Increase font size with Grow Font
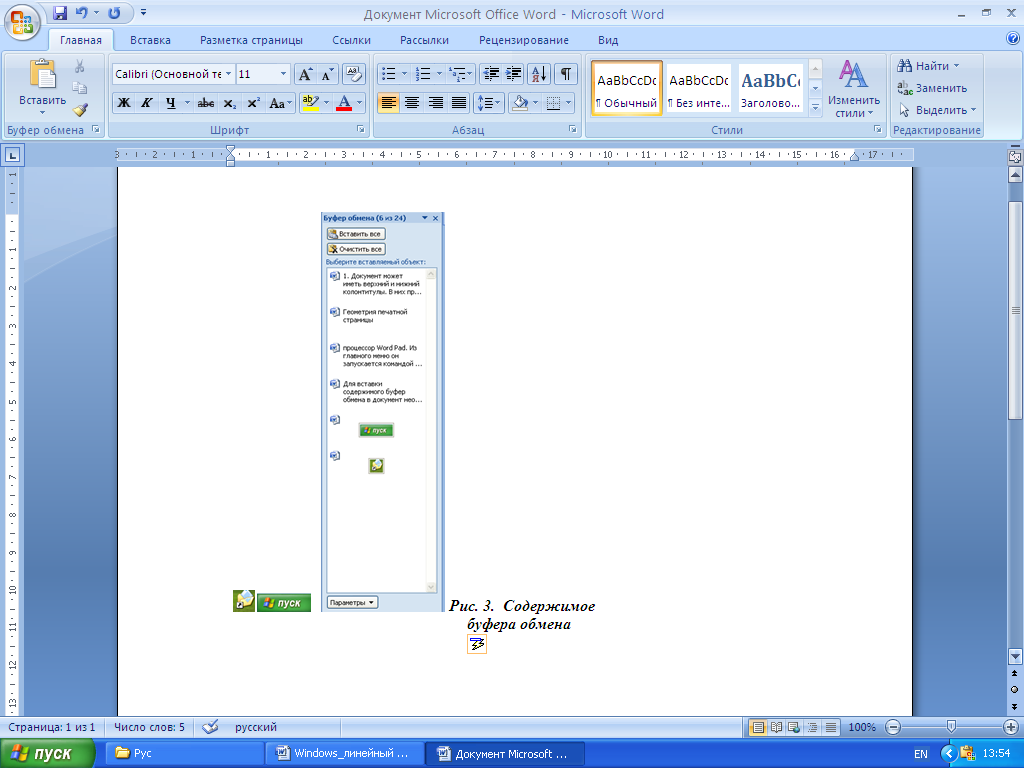Image resolution: width=1024 pixels, height=768 pixels. pyautogui.click(x=305, y=74)
